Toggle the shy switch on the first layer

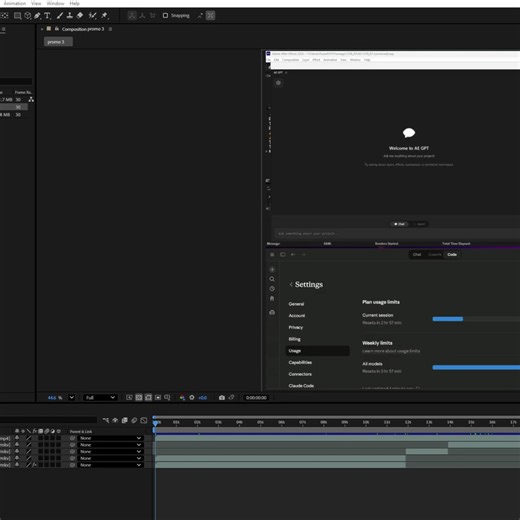17,438
